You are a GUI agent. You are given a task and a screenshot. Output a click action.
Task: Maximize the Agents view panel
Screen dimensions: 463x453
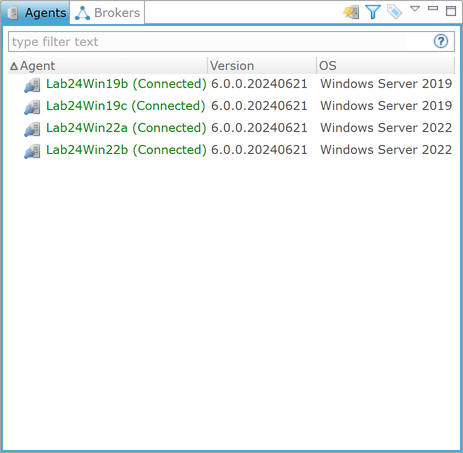coord(451,11)
